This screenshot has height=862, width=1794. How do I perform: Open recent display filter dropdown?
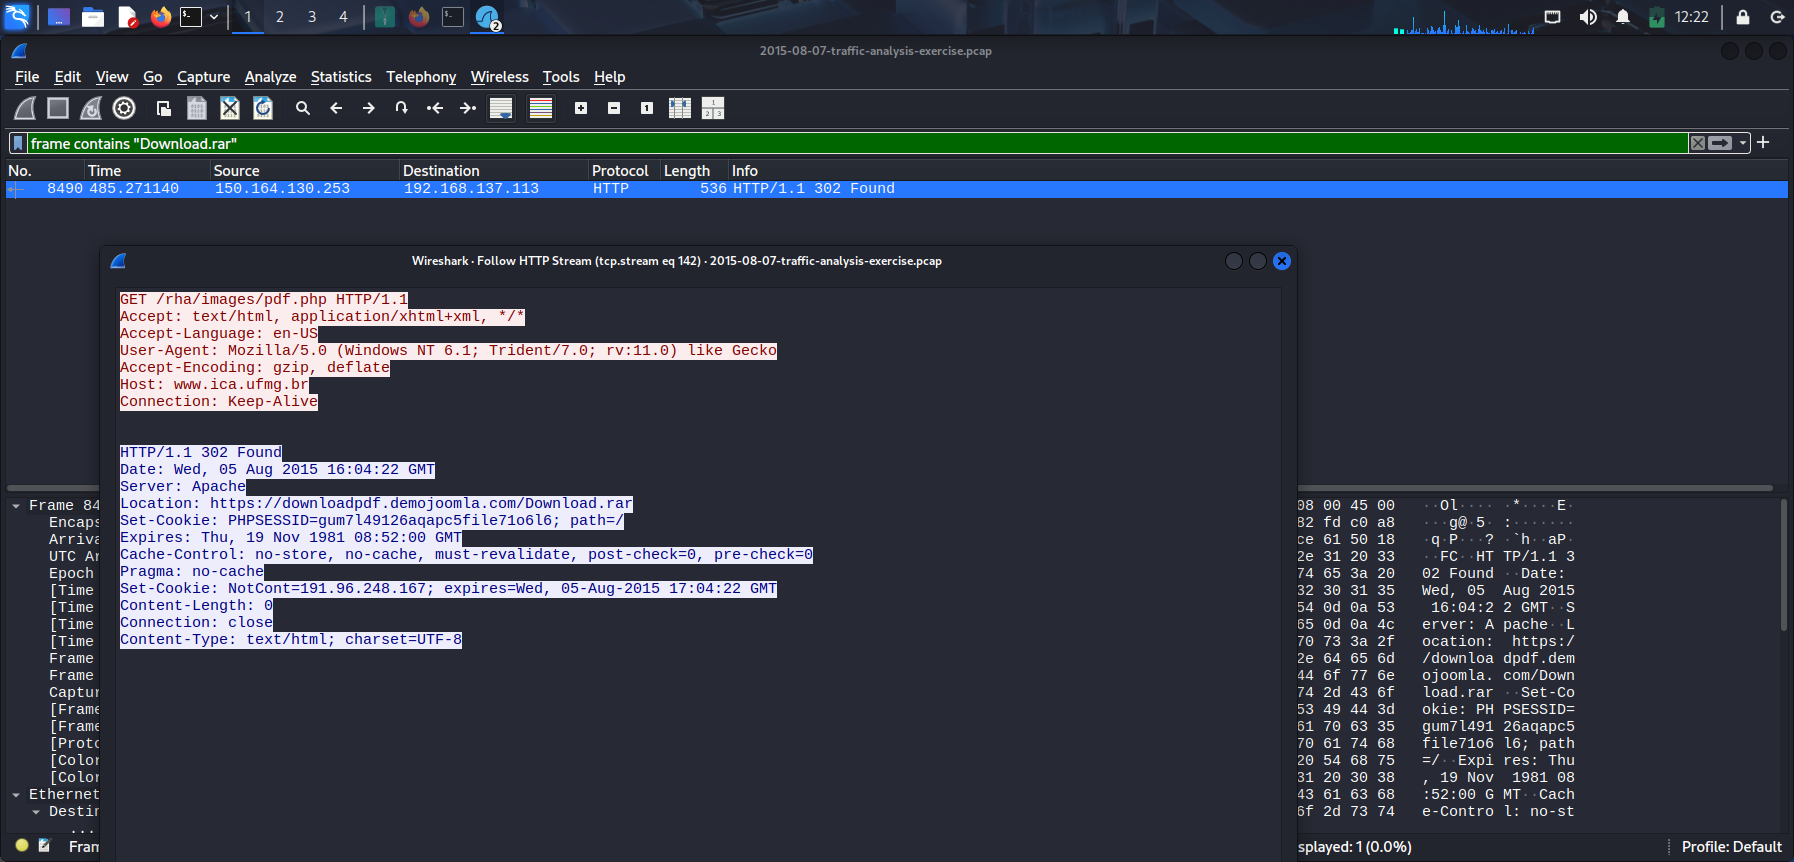1743,143
